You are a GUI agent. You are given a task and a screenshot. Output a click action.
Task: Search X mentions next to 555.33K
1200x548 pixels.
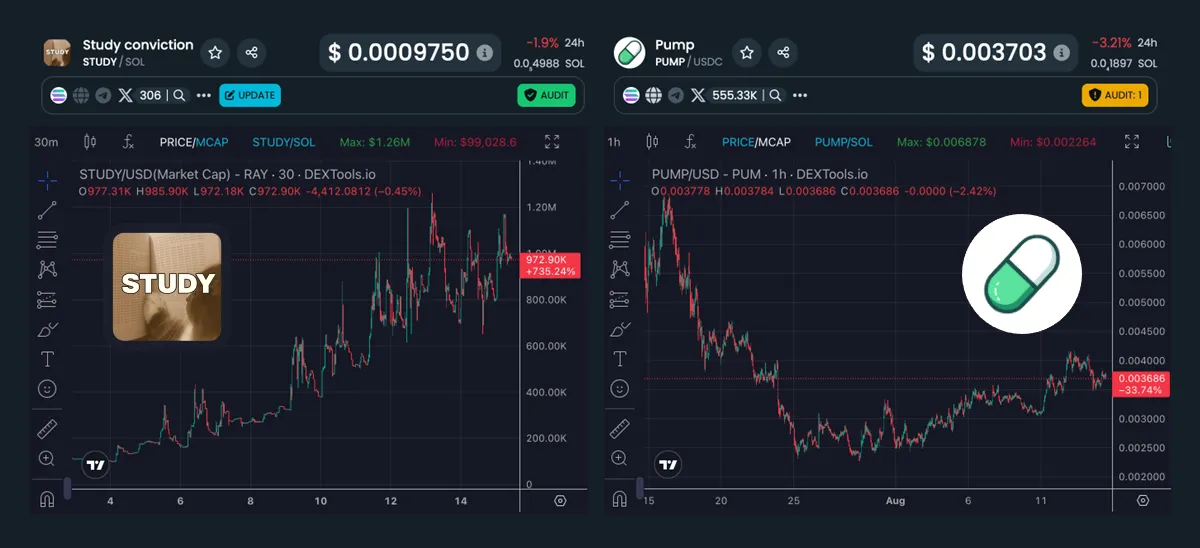pos(774,96)
